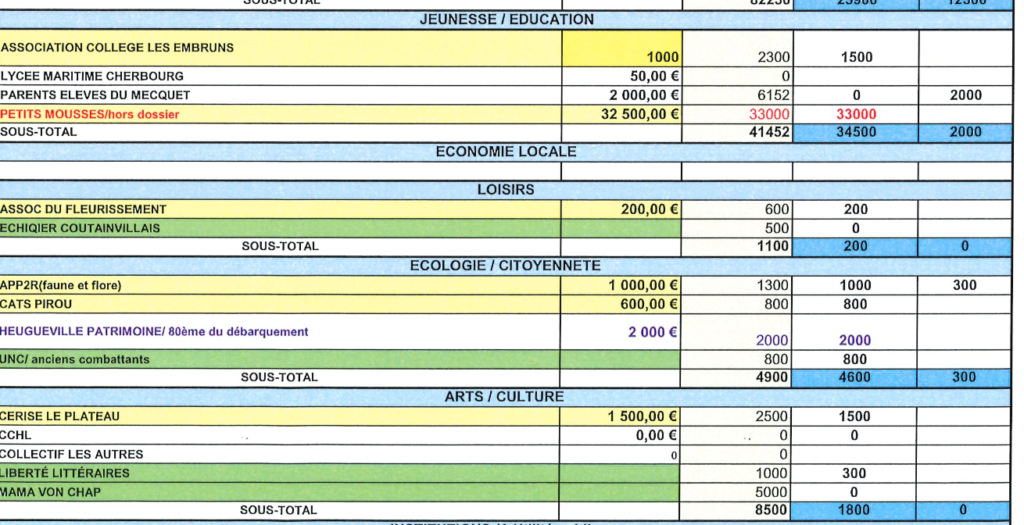The height and width of the screenshot is (525, 1024).
Task: Click the 200,00 € amount for Fleurissement
Action: pos(650,210)
